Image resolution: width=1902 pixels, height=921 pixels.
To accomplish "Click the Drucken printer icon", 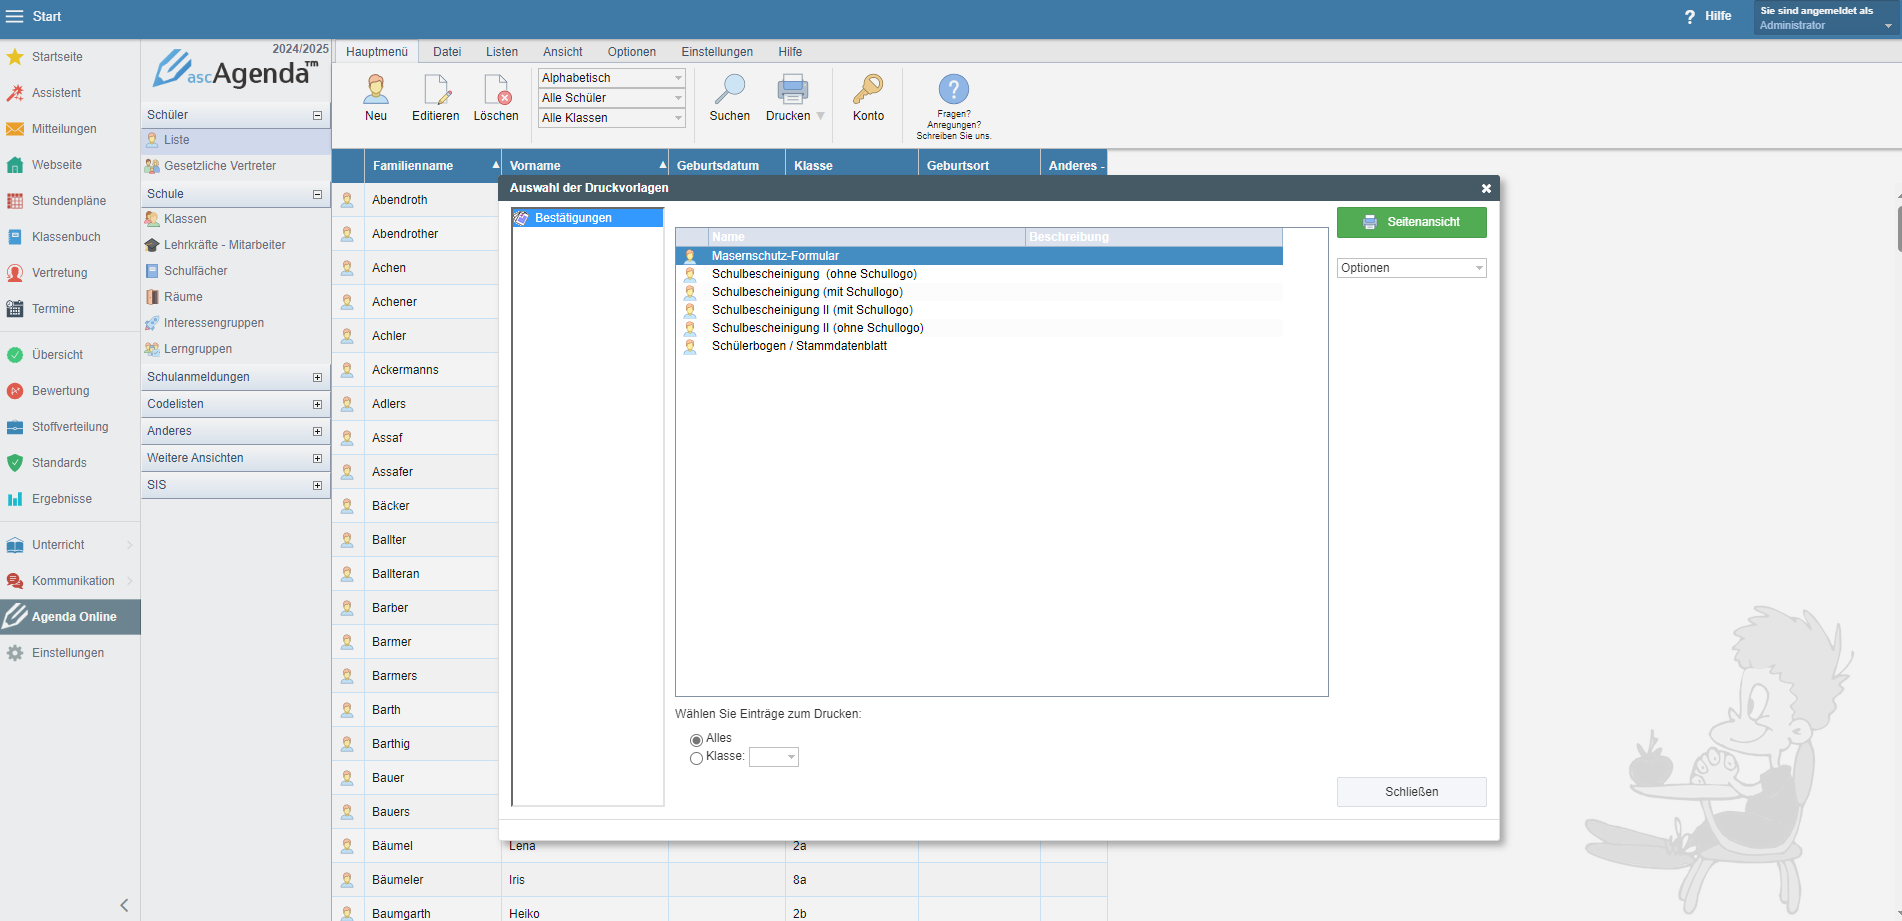I will point(791,90).
